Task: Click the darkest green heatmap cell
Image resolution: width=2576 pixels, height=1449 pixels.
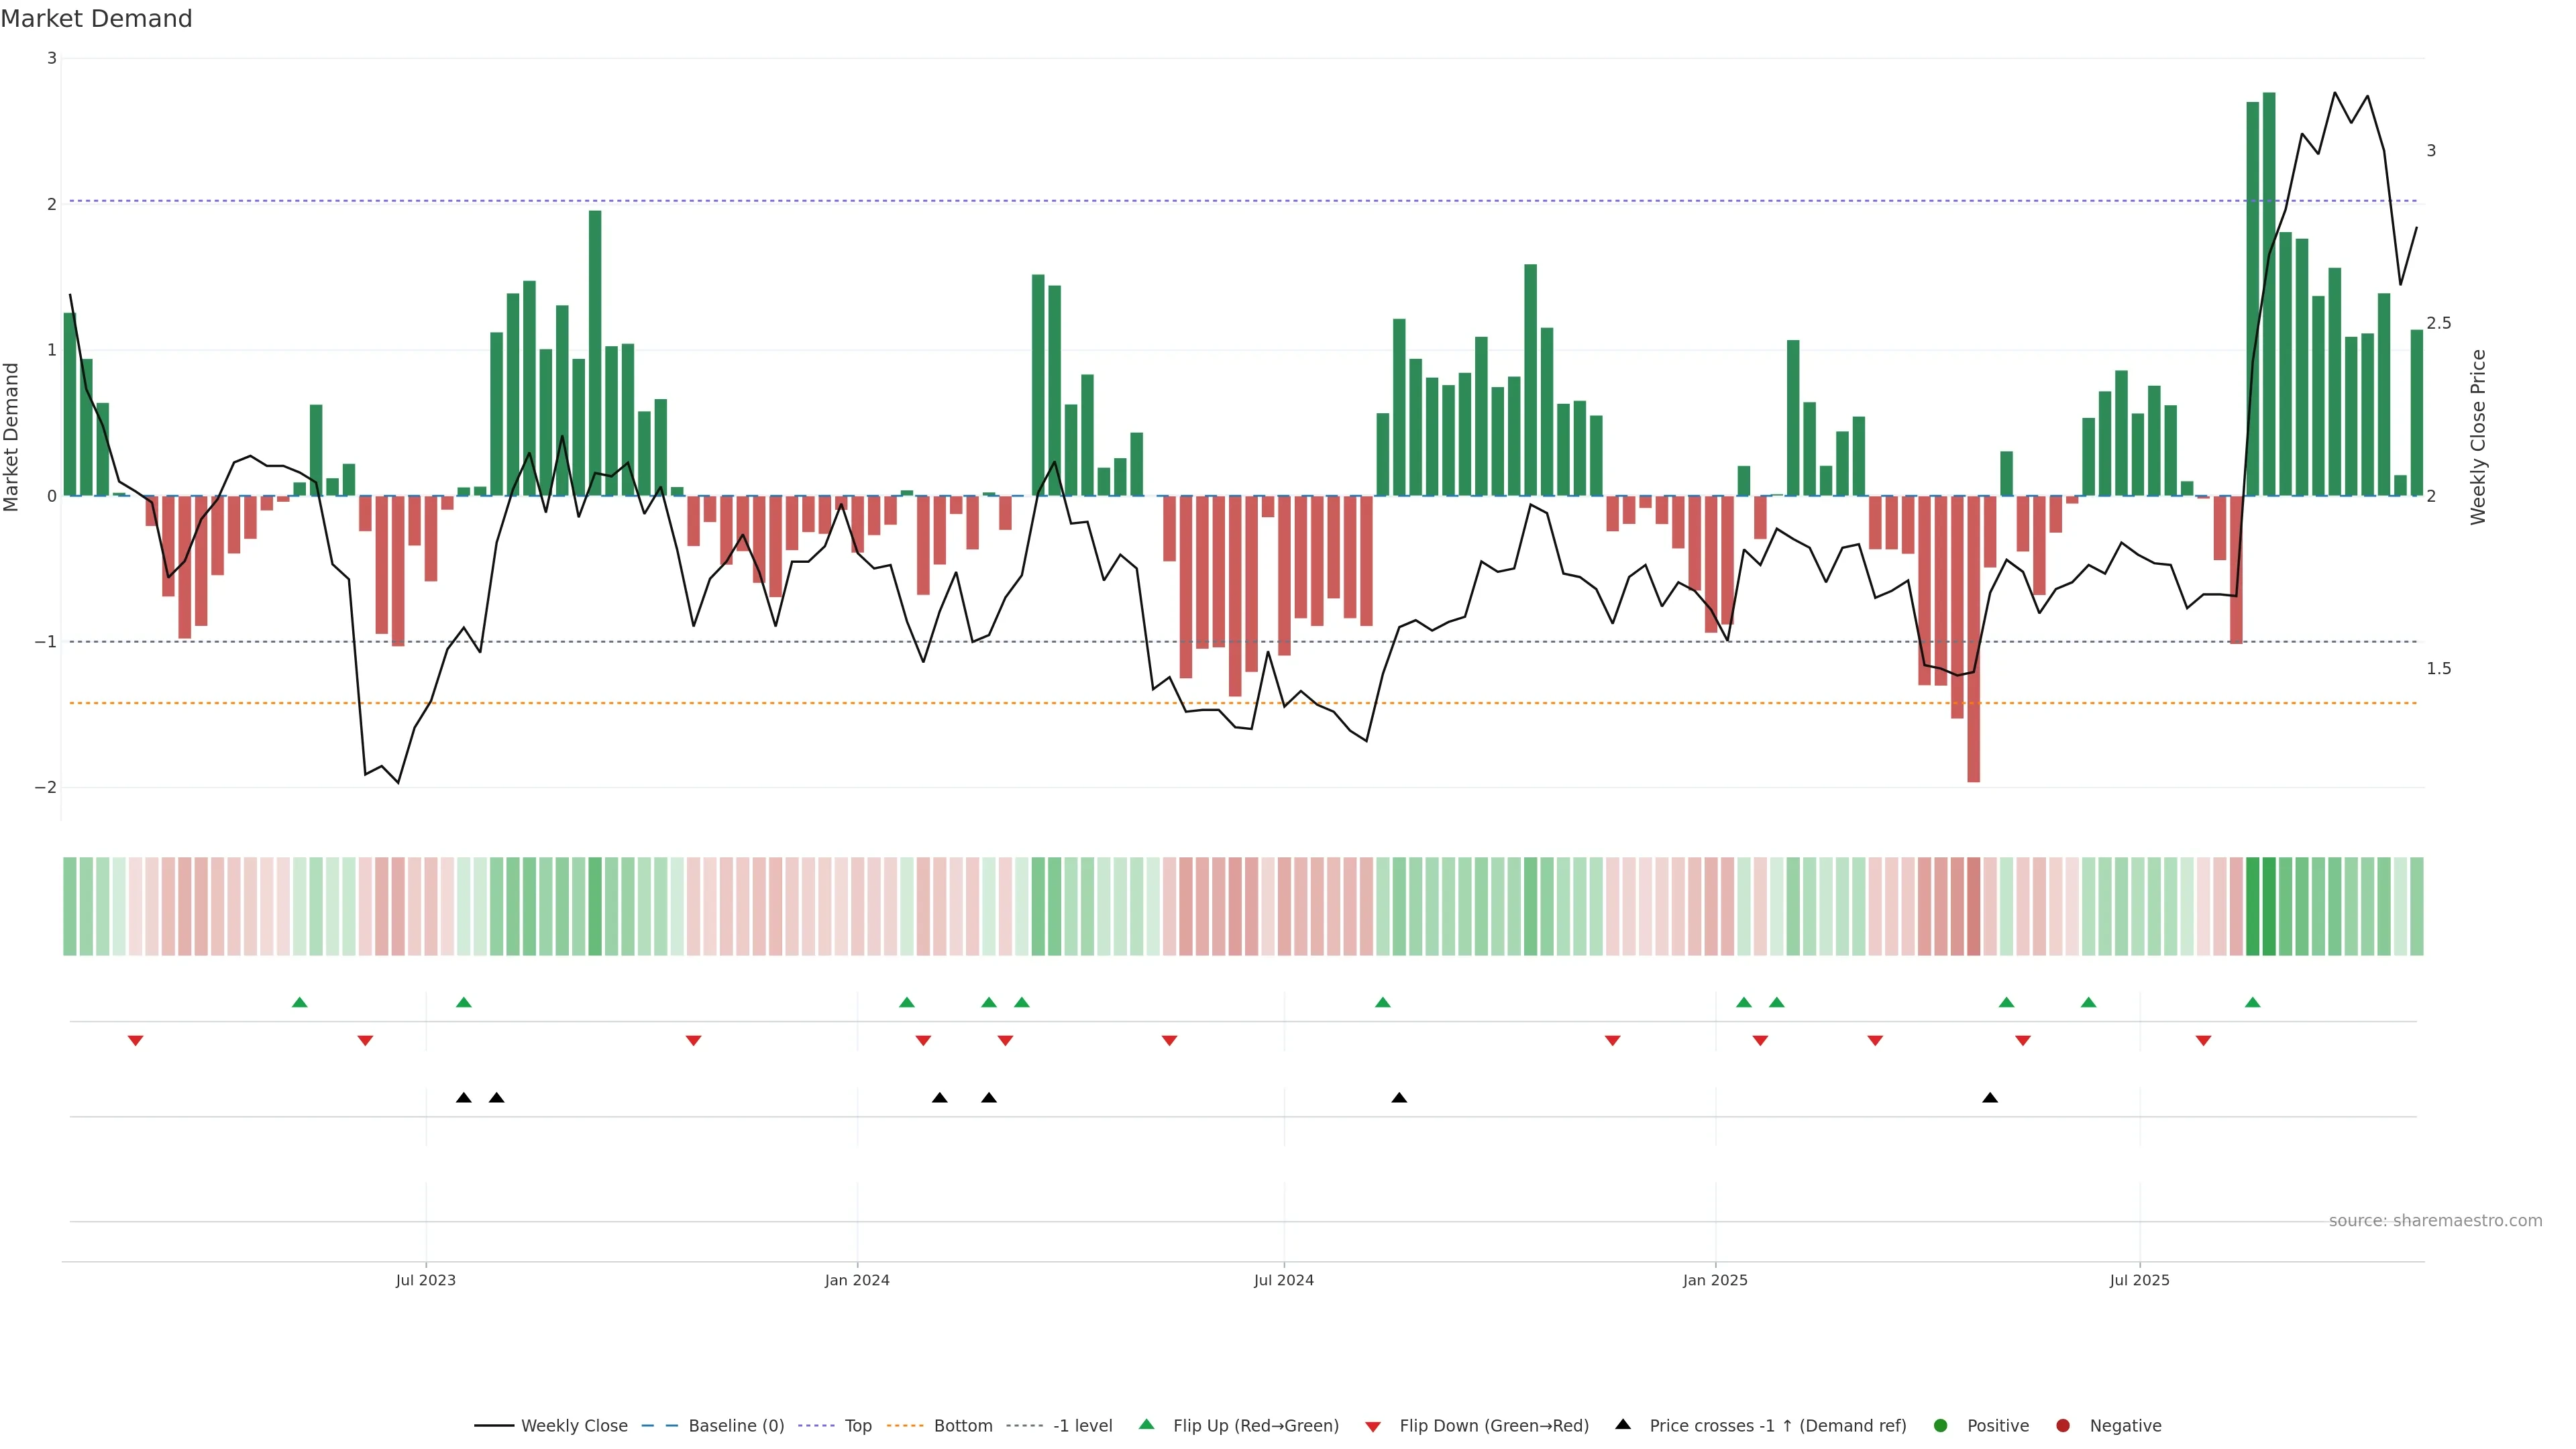Action: (x=2269, y=906)
